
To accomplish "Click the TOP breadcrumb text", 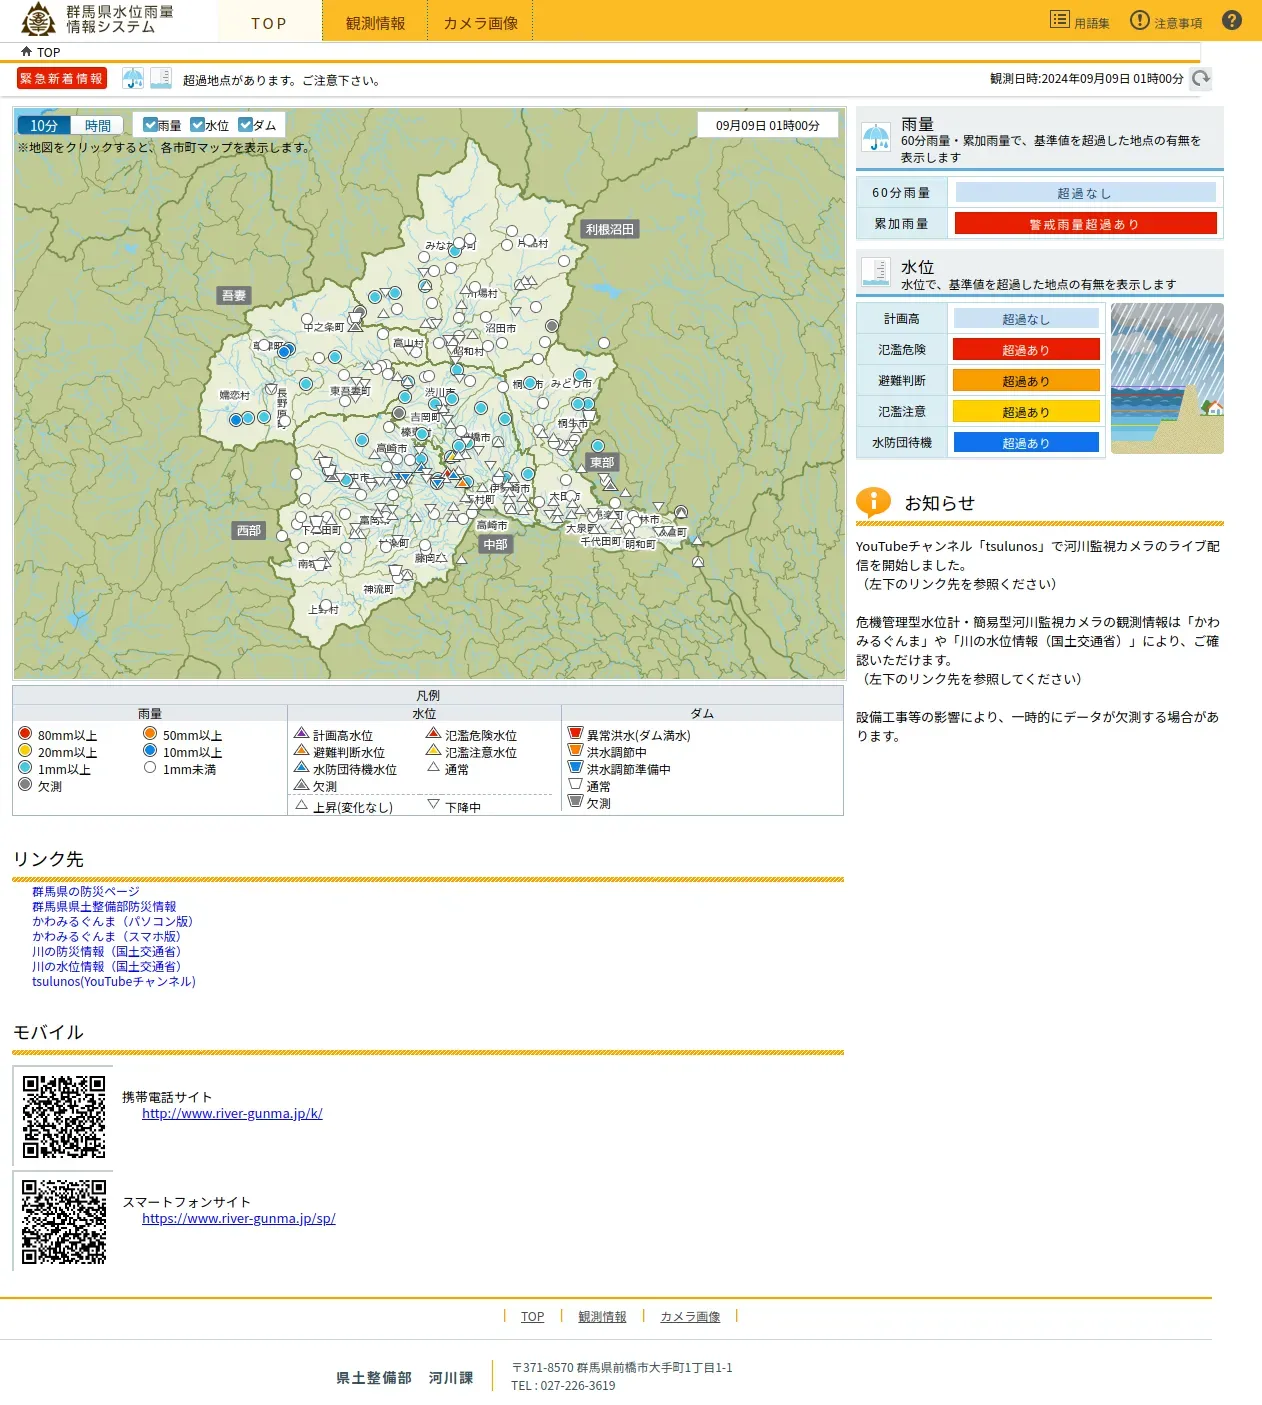I will pos(49,52).
